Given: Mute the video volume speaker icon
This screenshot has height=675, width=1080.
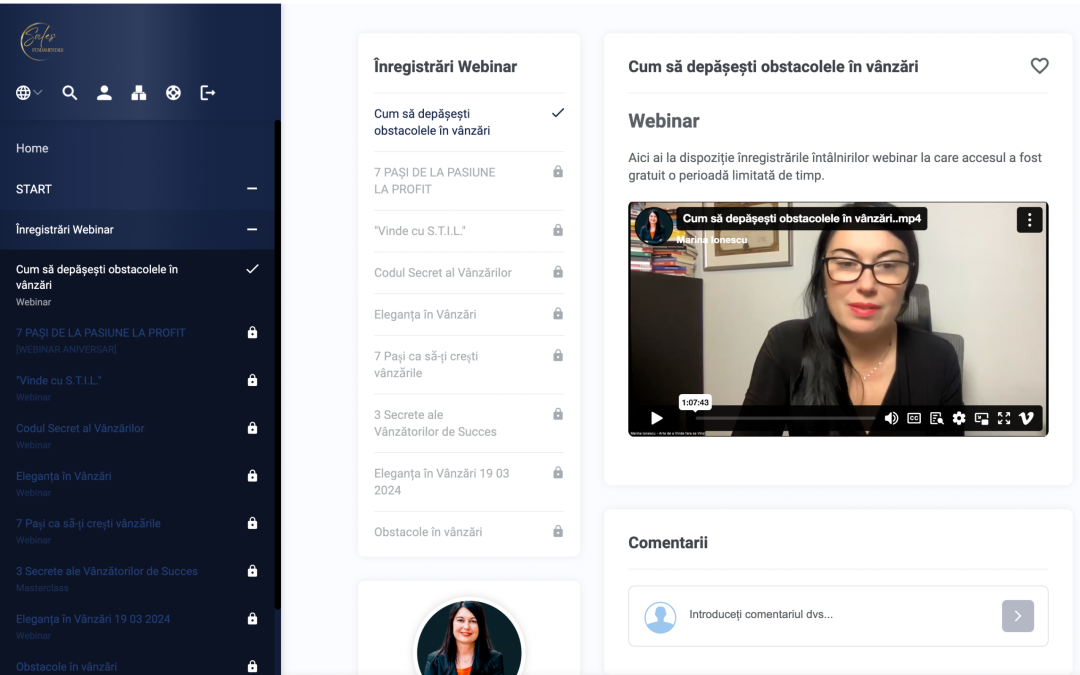Looking at the screenshot, I should click(x=891, y=418).
